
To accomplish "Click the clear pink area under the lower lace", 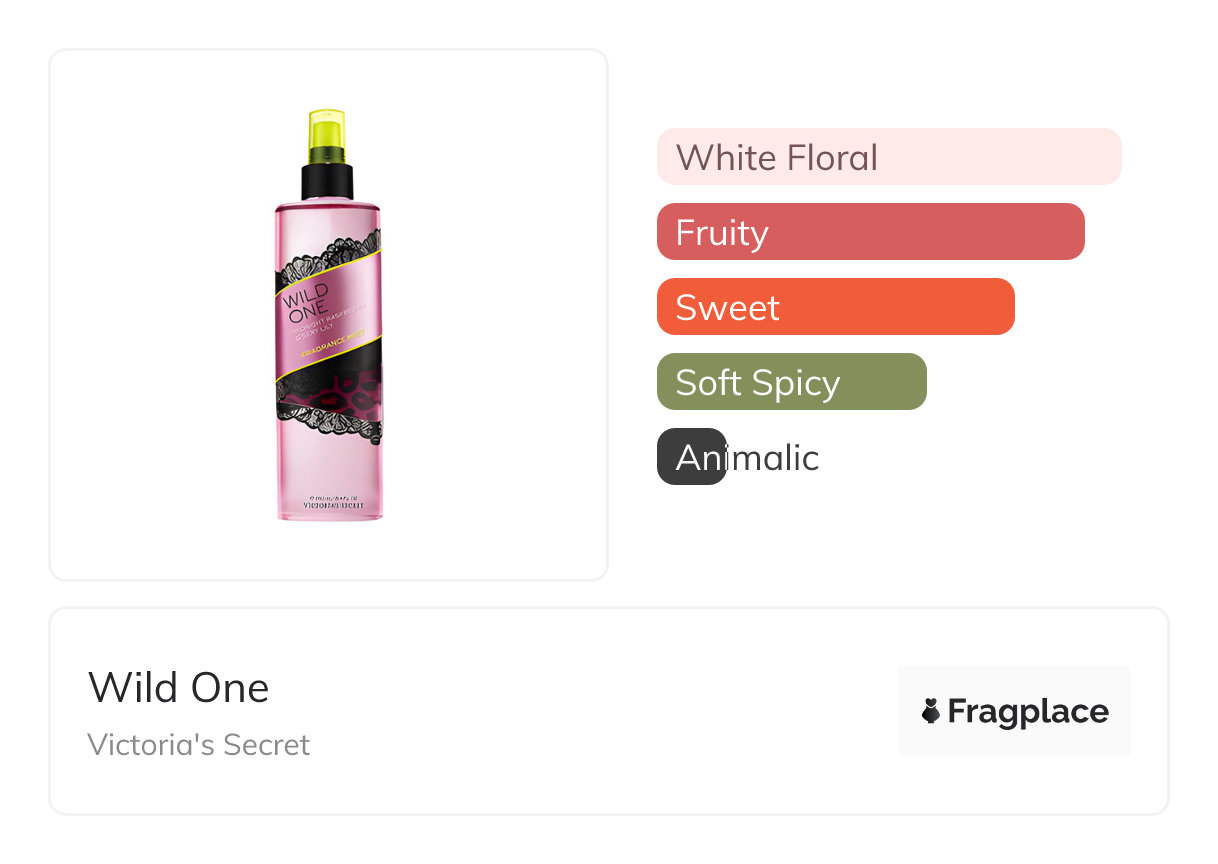I will (328, 468).
